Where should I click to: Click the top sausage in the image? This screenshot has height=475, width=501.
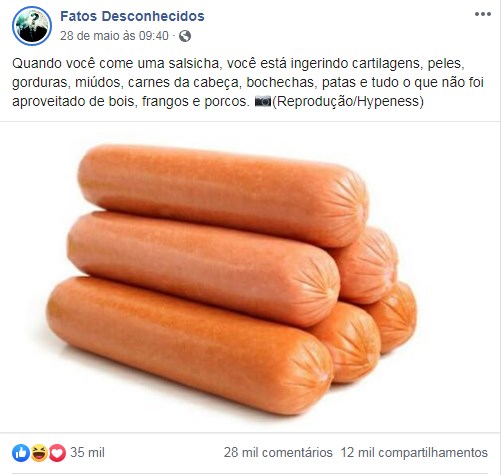[x=223, y=195]
